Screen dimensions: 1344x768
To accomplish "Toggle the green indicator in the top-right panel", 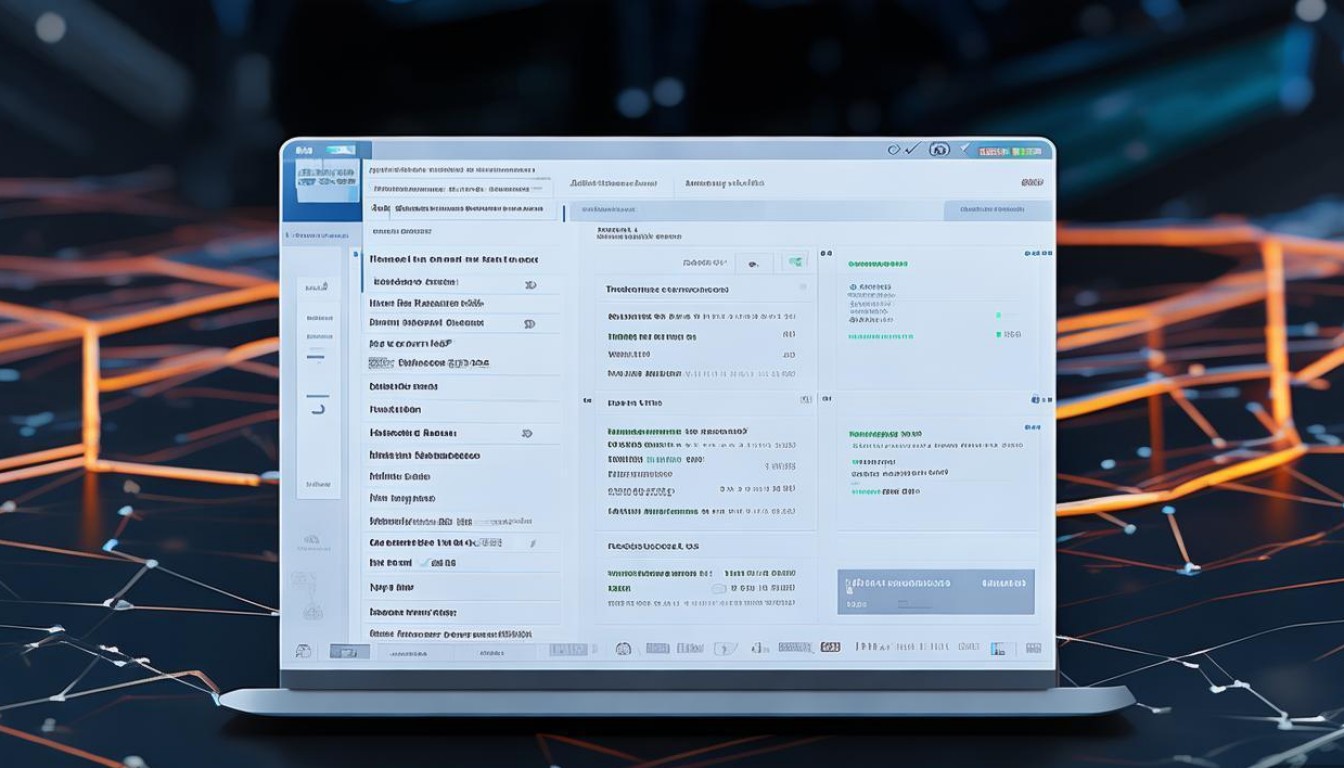I will 998,315.
